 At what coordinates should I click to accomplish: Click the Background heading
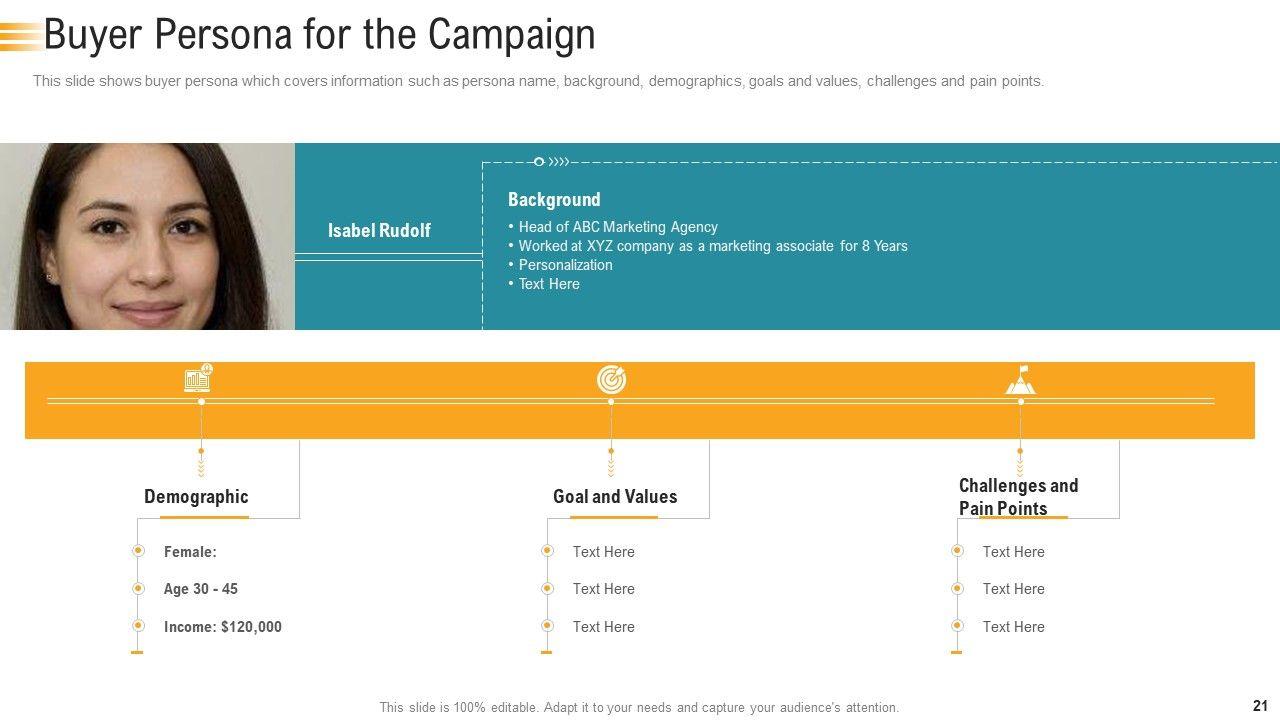(554, 200)
